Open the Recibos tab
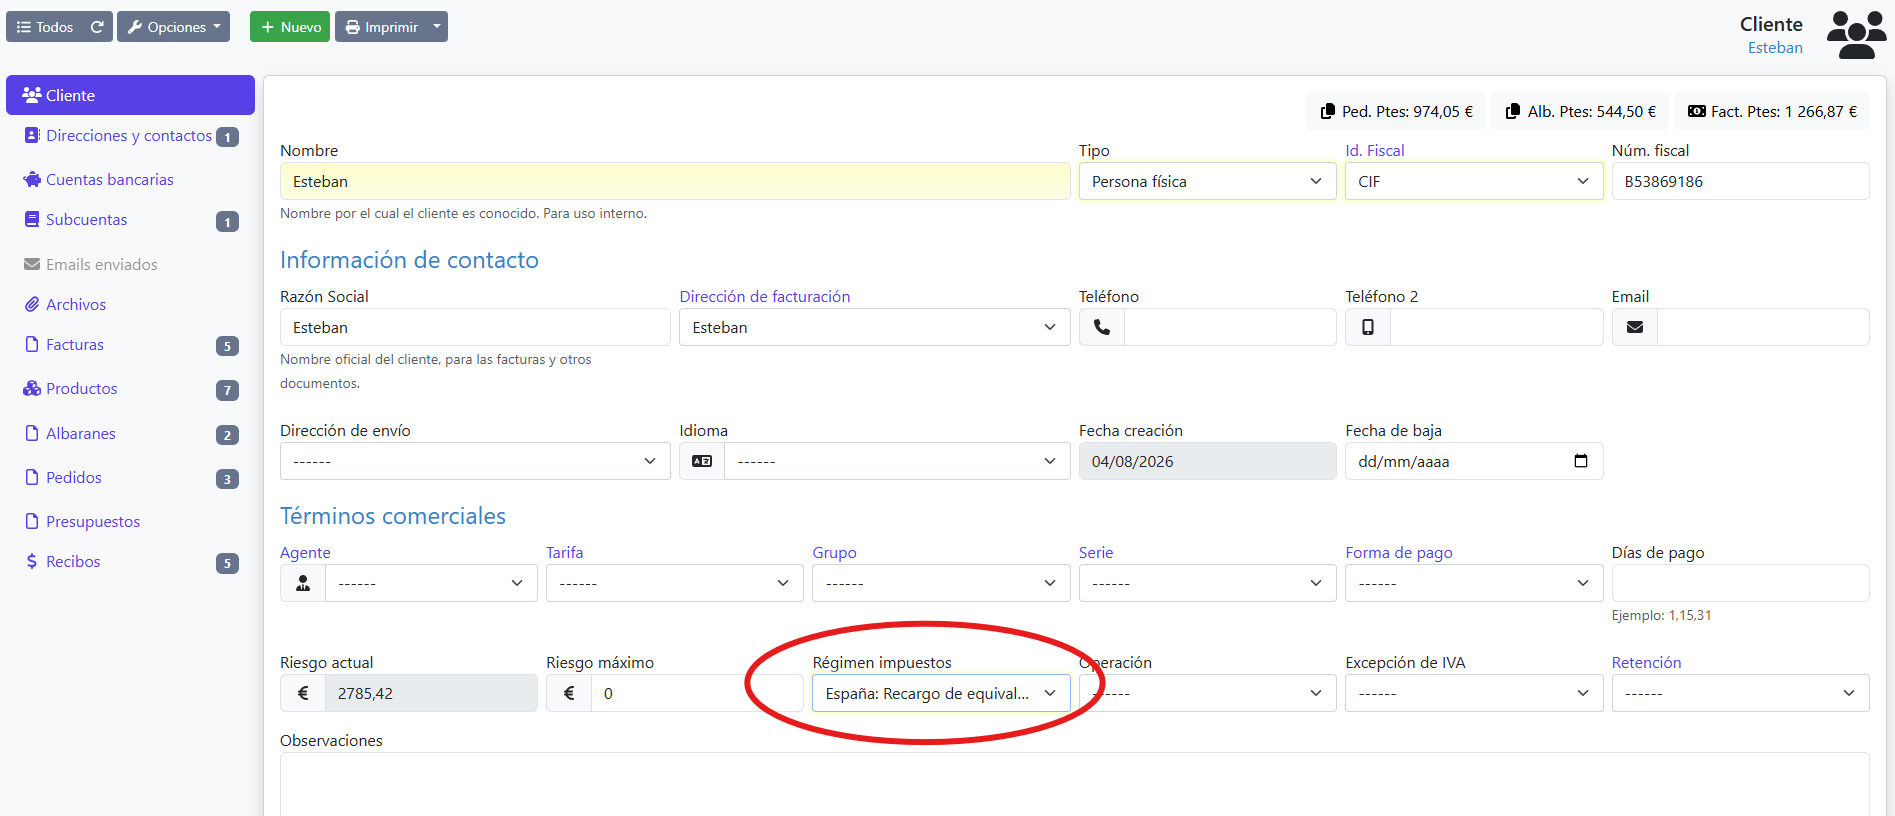1895x816 pixels. (x=130, y=562)
